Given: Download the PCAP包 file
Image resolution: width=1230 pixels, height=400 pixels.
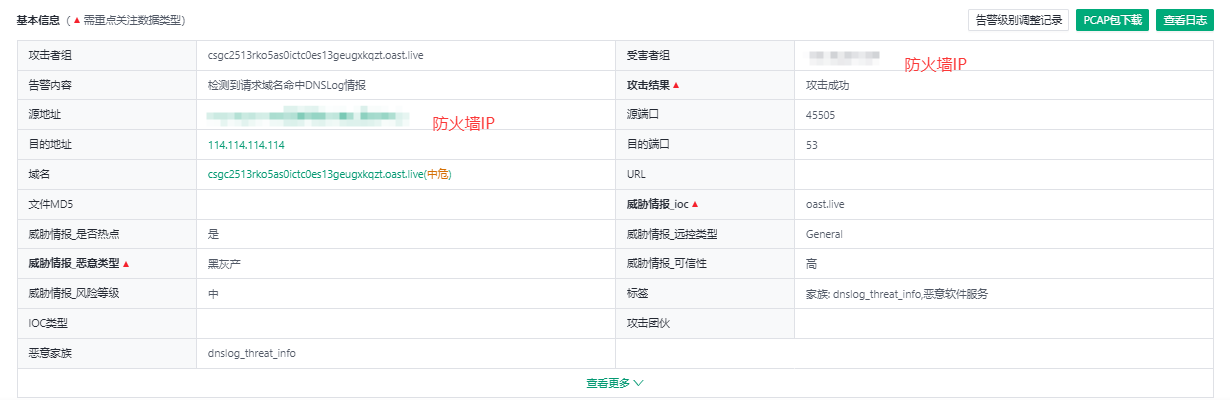Looking at the screenshot, I should [1113, 20].
